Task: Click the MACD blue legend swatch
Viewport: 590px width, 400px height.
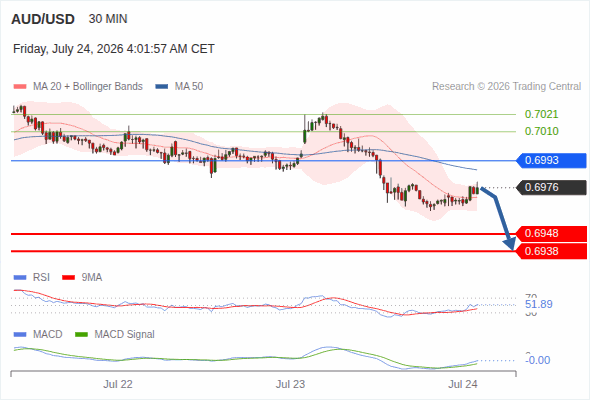Action: click(x=20, y=335)
